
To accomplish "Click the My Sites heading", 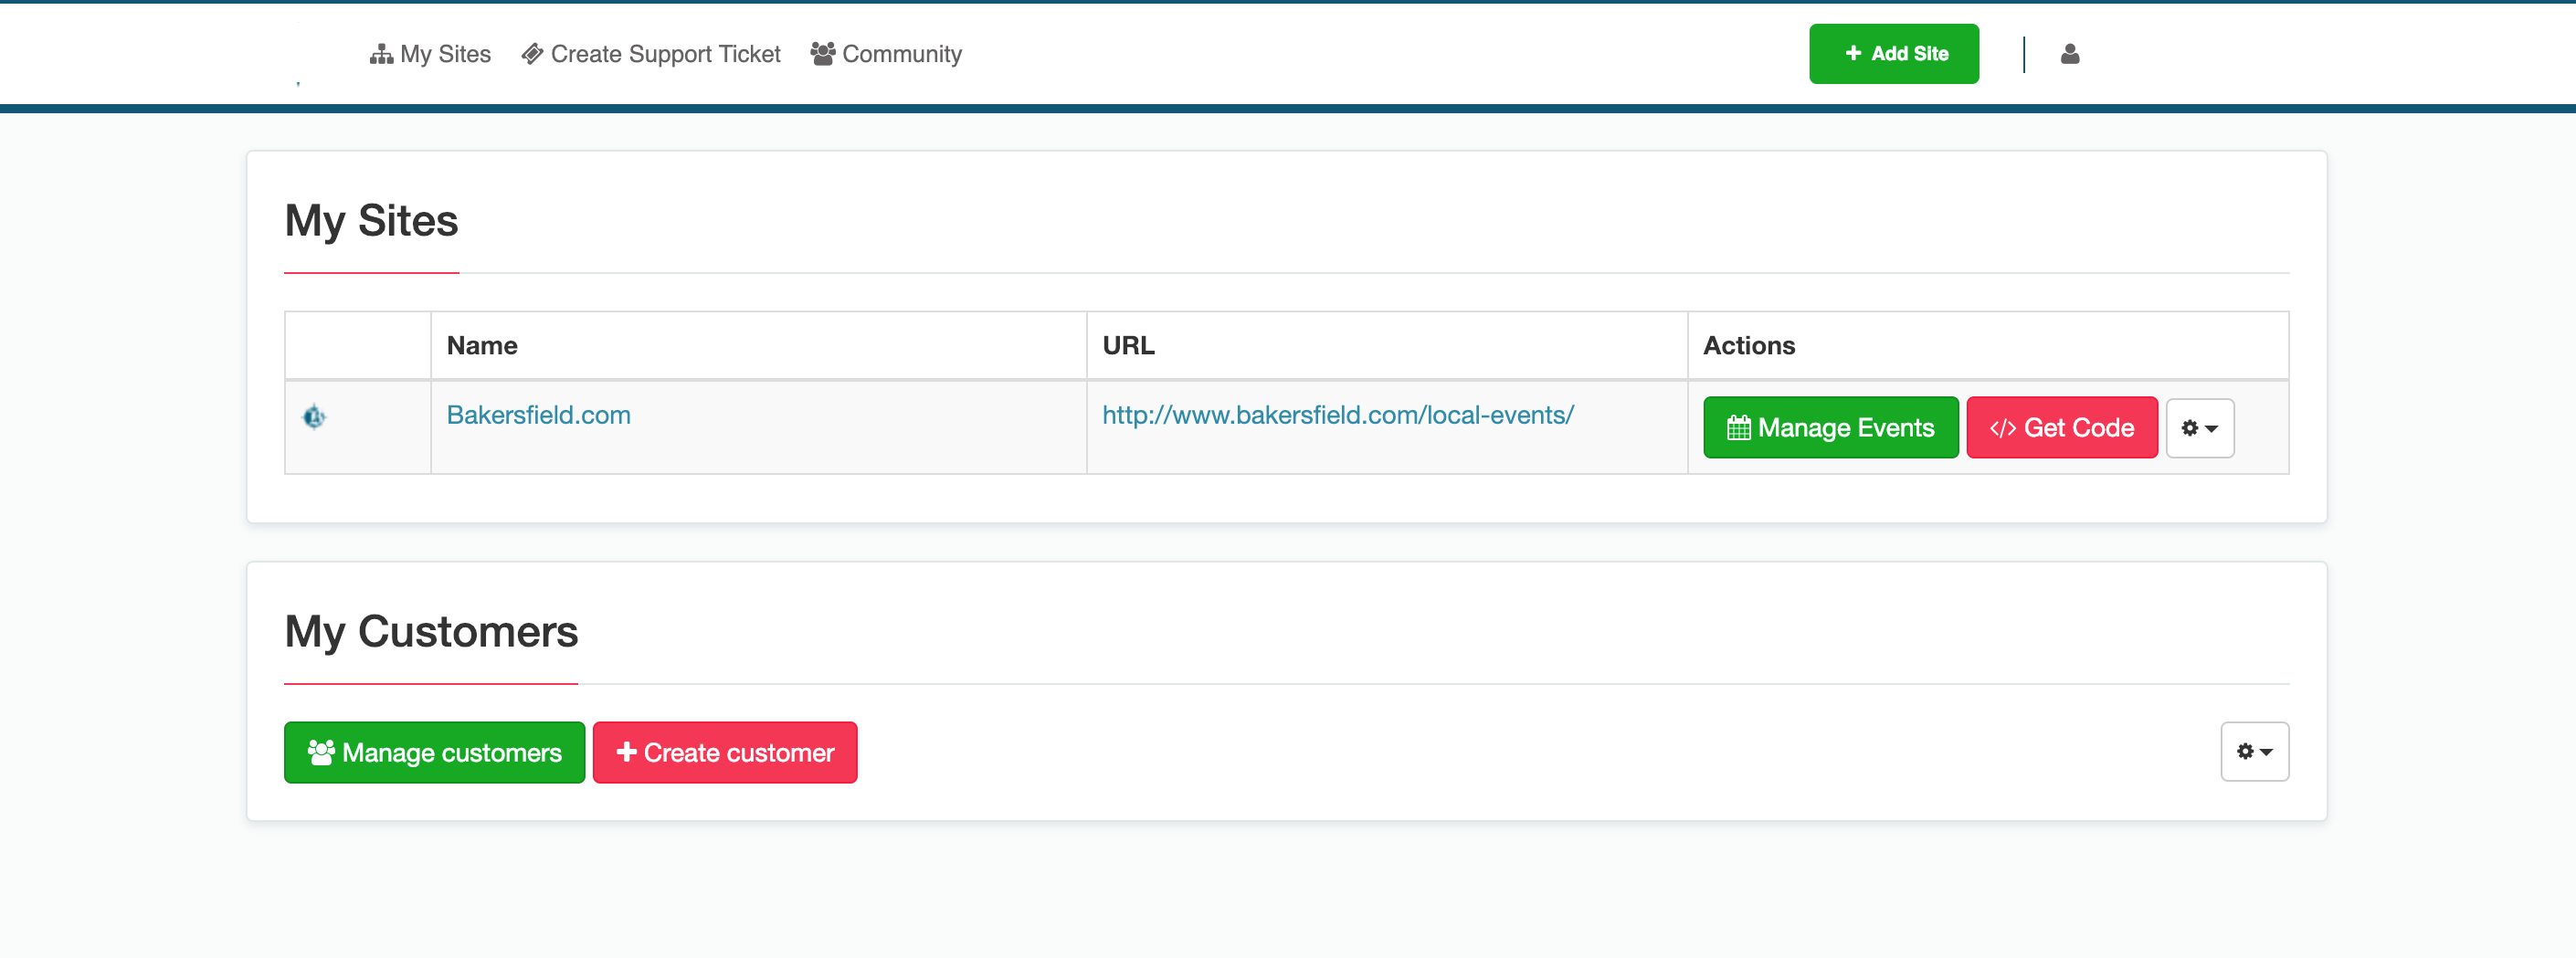I will click(x=371, y=221).
